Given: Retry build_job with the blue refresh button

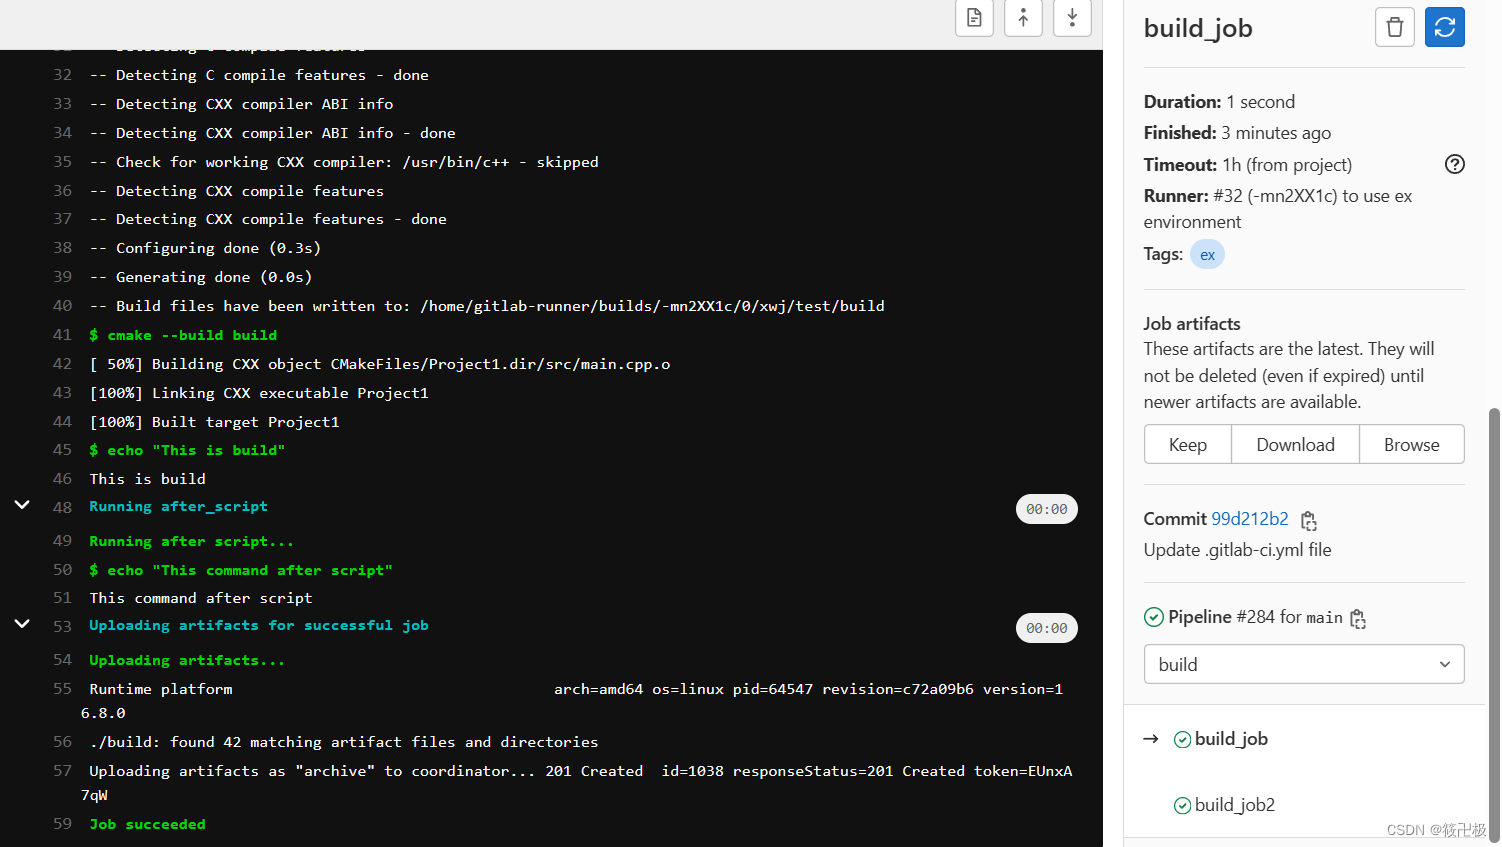Looking at the screenshot, I should click(1445, 27).
